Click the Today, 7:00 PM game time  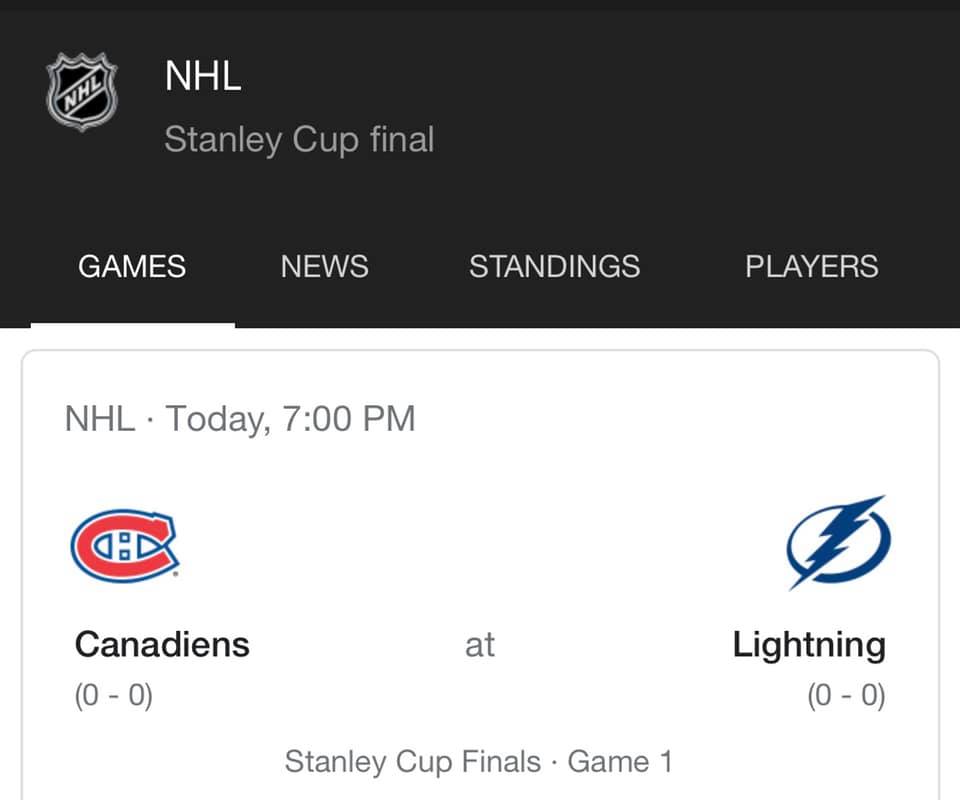click(x=290, y=419)
